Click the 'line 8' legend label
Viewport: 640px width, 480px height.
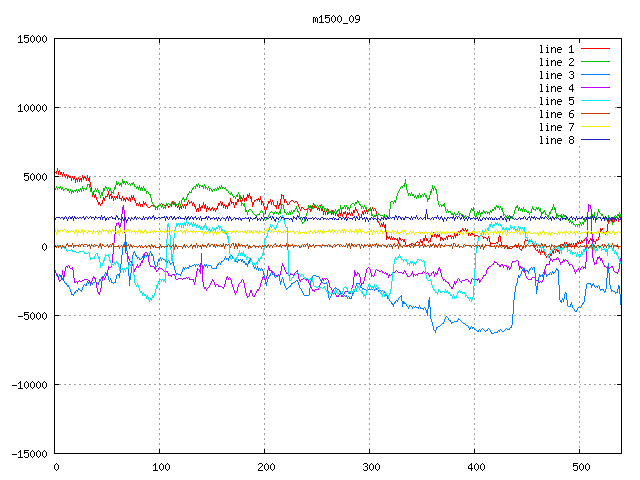click(556, 140)
